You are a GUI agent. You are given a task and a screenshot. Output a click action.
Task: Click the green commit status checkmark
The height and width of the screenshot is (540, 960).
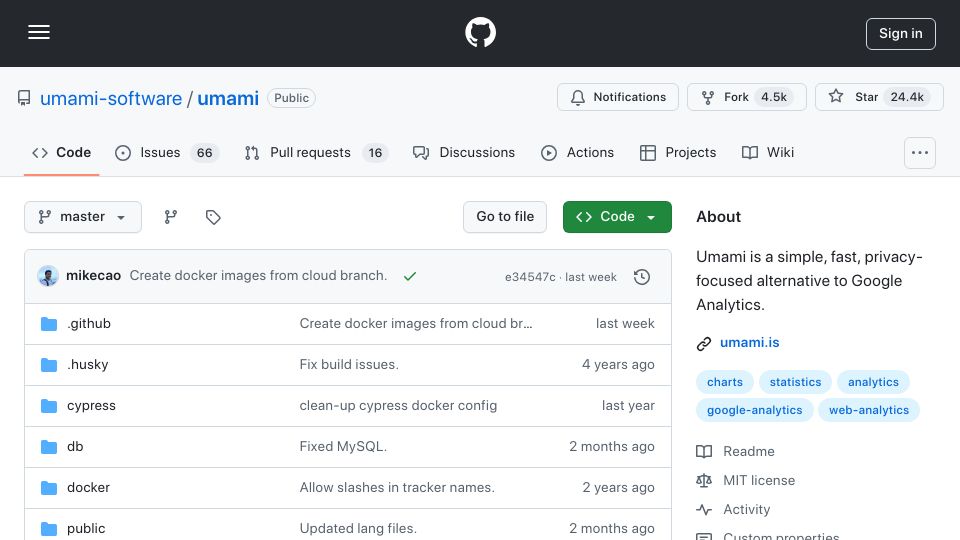pyautogui.click(x=410, y=276)
